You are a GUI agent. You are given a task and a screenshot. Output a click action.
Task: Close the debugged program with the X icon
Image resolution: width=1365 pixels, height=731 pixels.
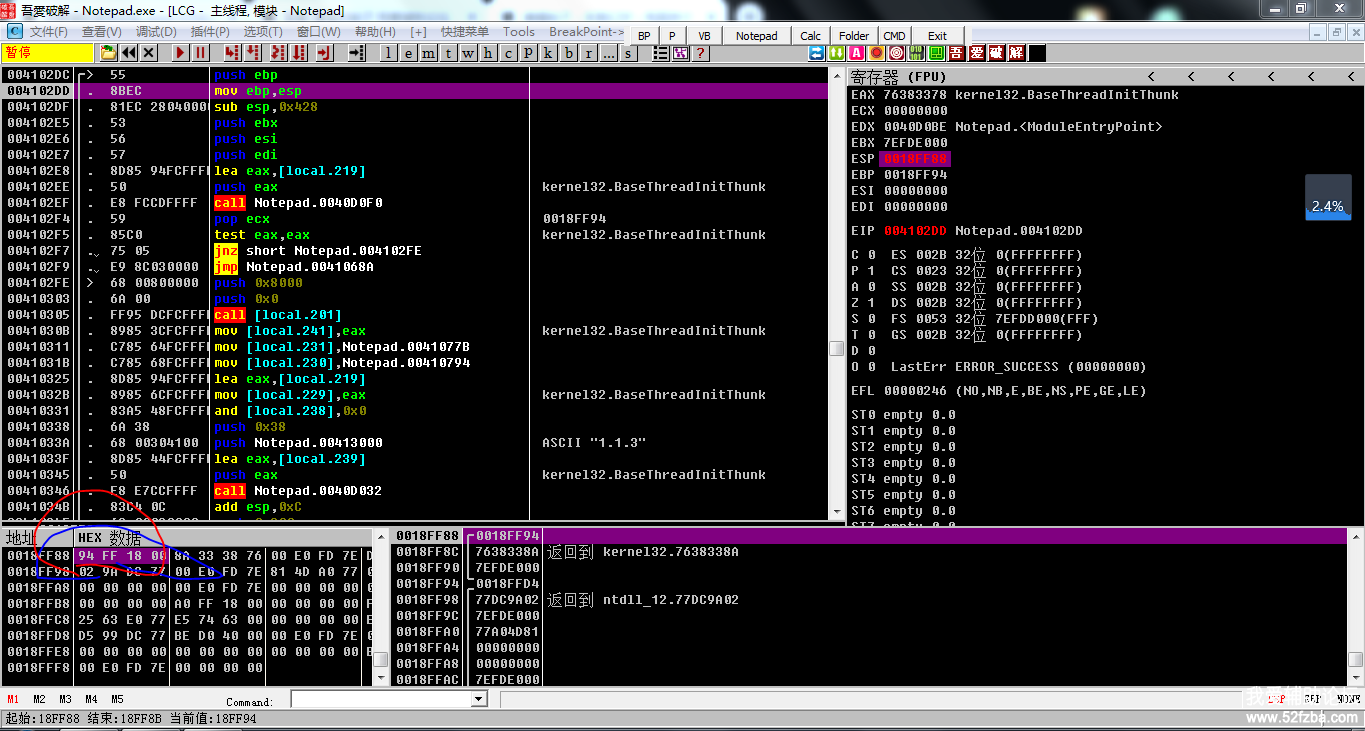pos(148,53)
